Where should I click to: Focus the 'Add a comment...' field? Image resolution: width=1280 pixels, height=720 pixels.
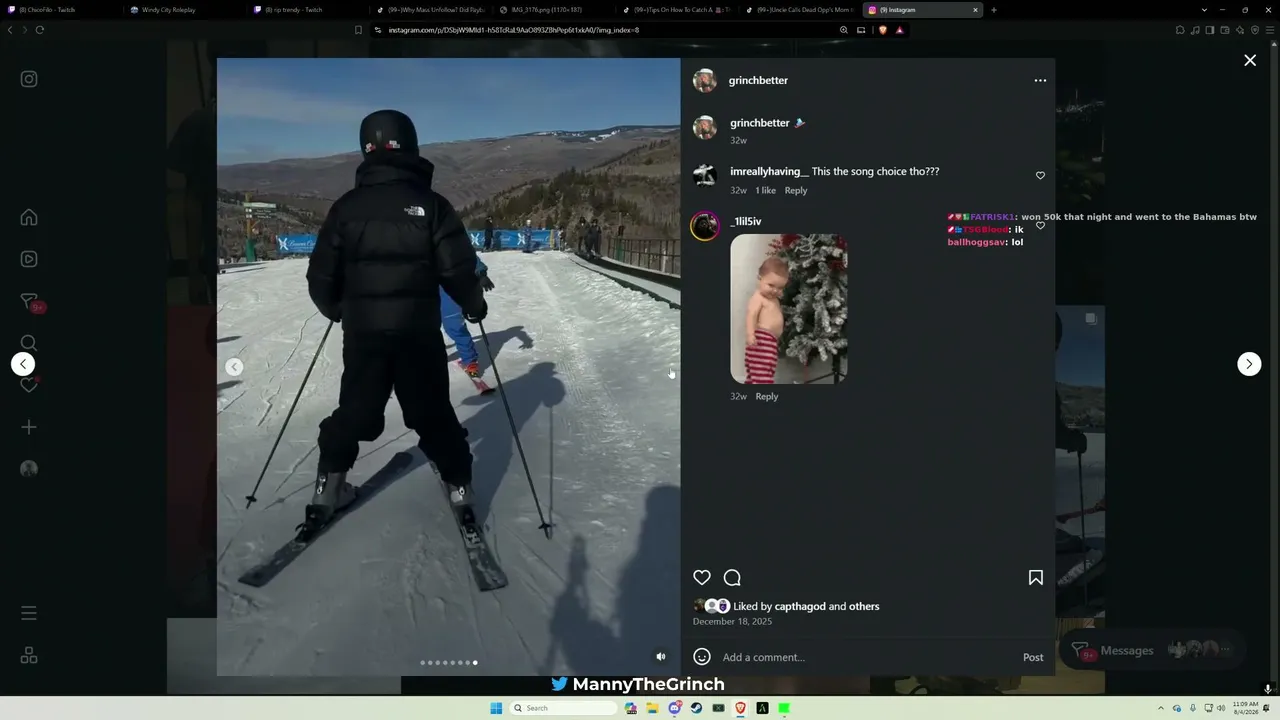point(868,658)
